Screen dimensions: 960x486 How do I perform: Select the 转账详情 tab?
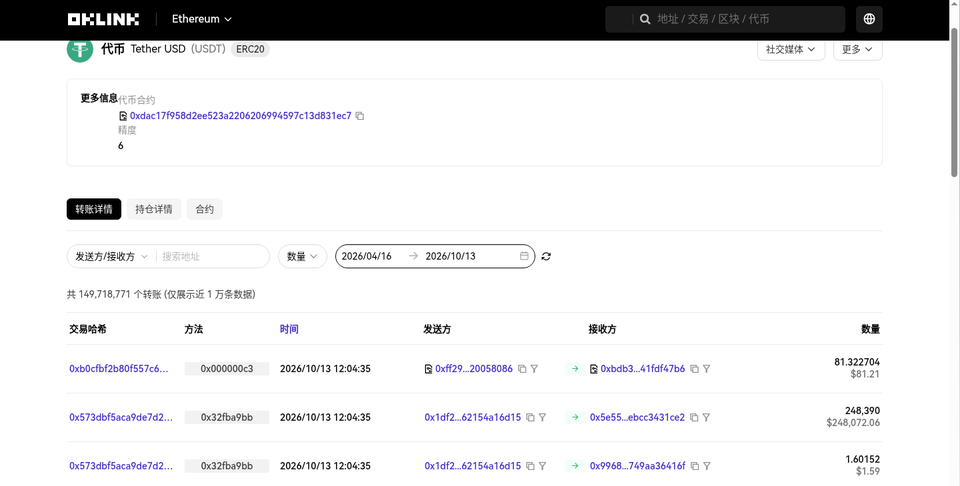click(x=94, y=209)
